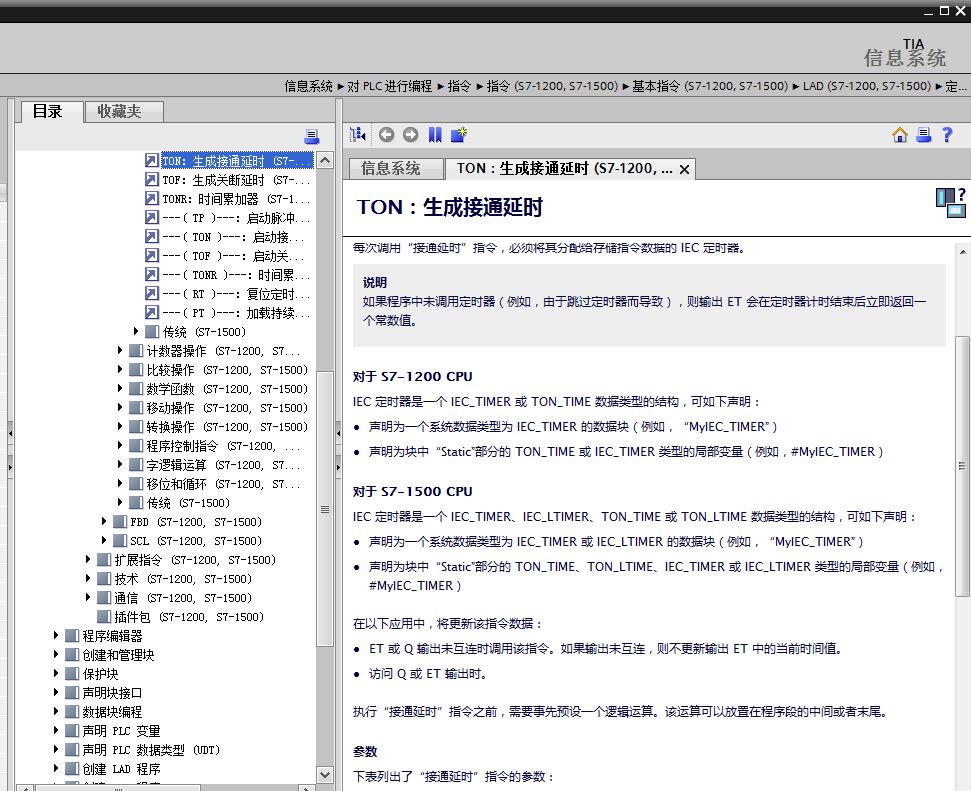Click the Home icon on the help toolbar
The height and width of the screenshot is (791, 971).
(899, 134)
